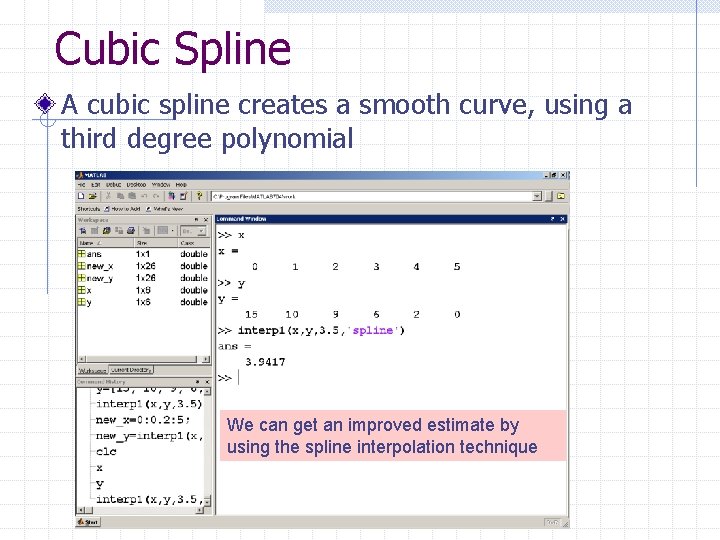Click the Workspace horizontal scrollbar

(144, 359)
